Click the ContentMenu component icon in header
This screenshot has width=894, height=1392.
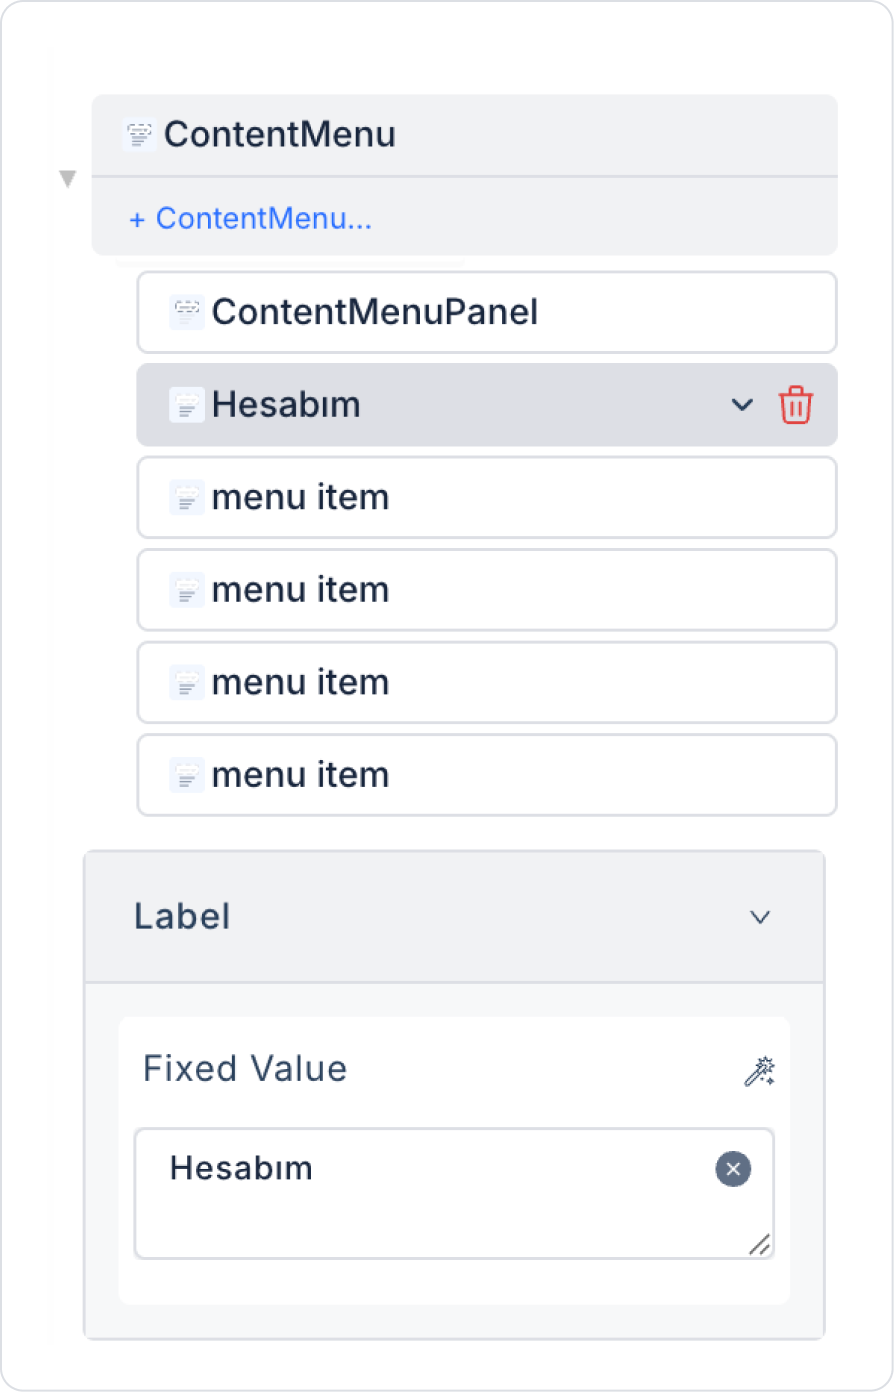tap(139, 134)
